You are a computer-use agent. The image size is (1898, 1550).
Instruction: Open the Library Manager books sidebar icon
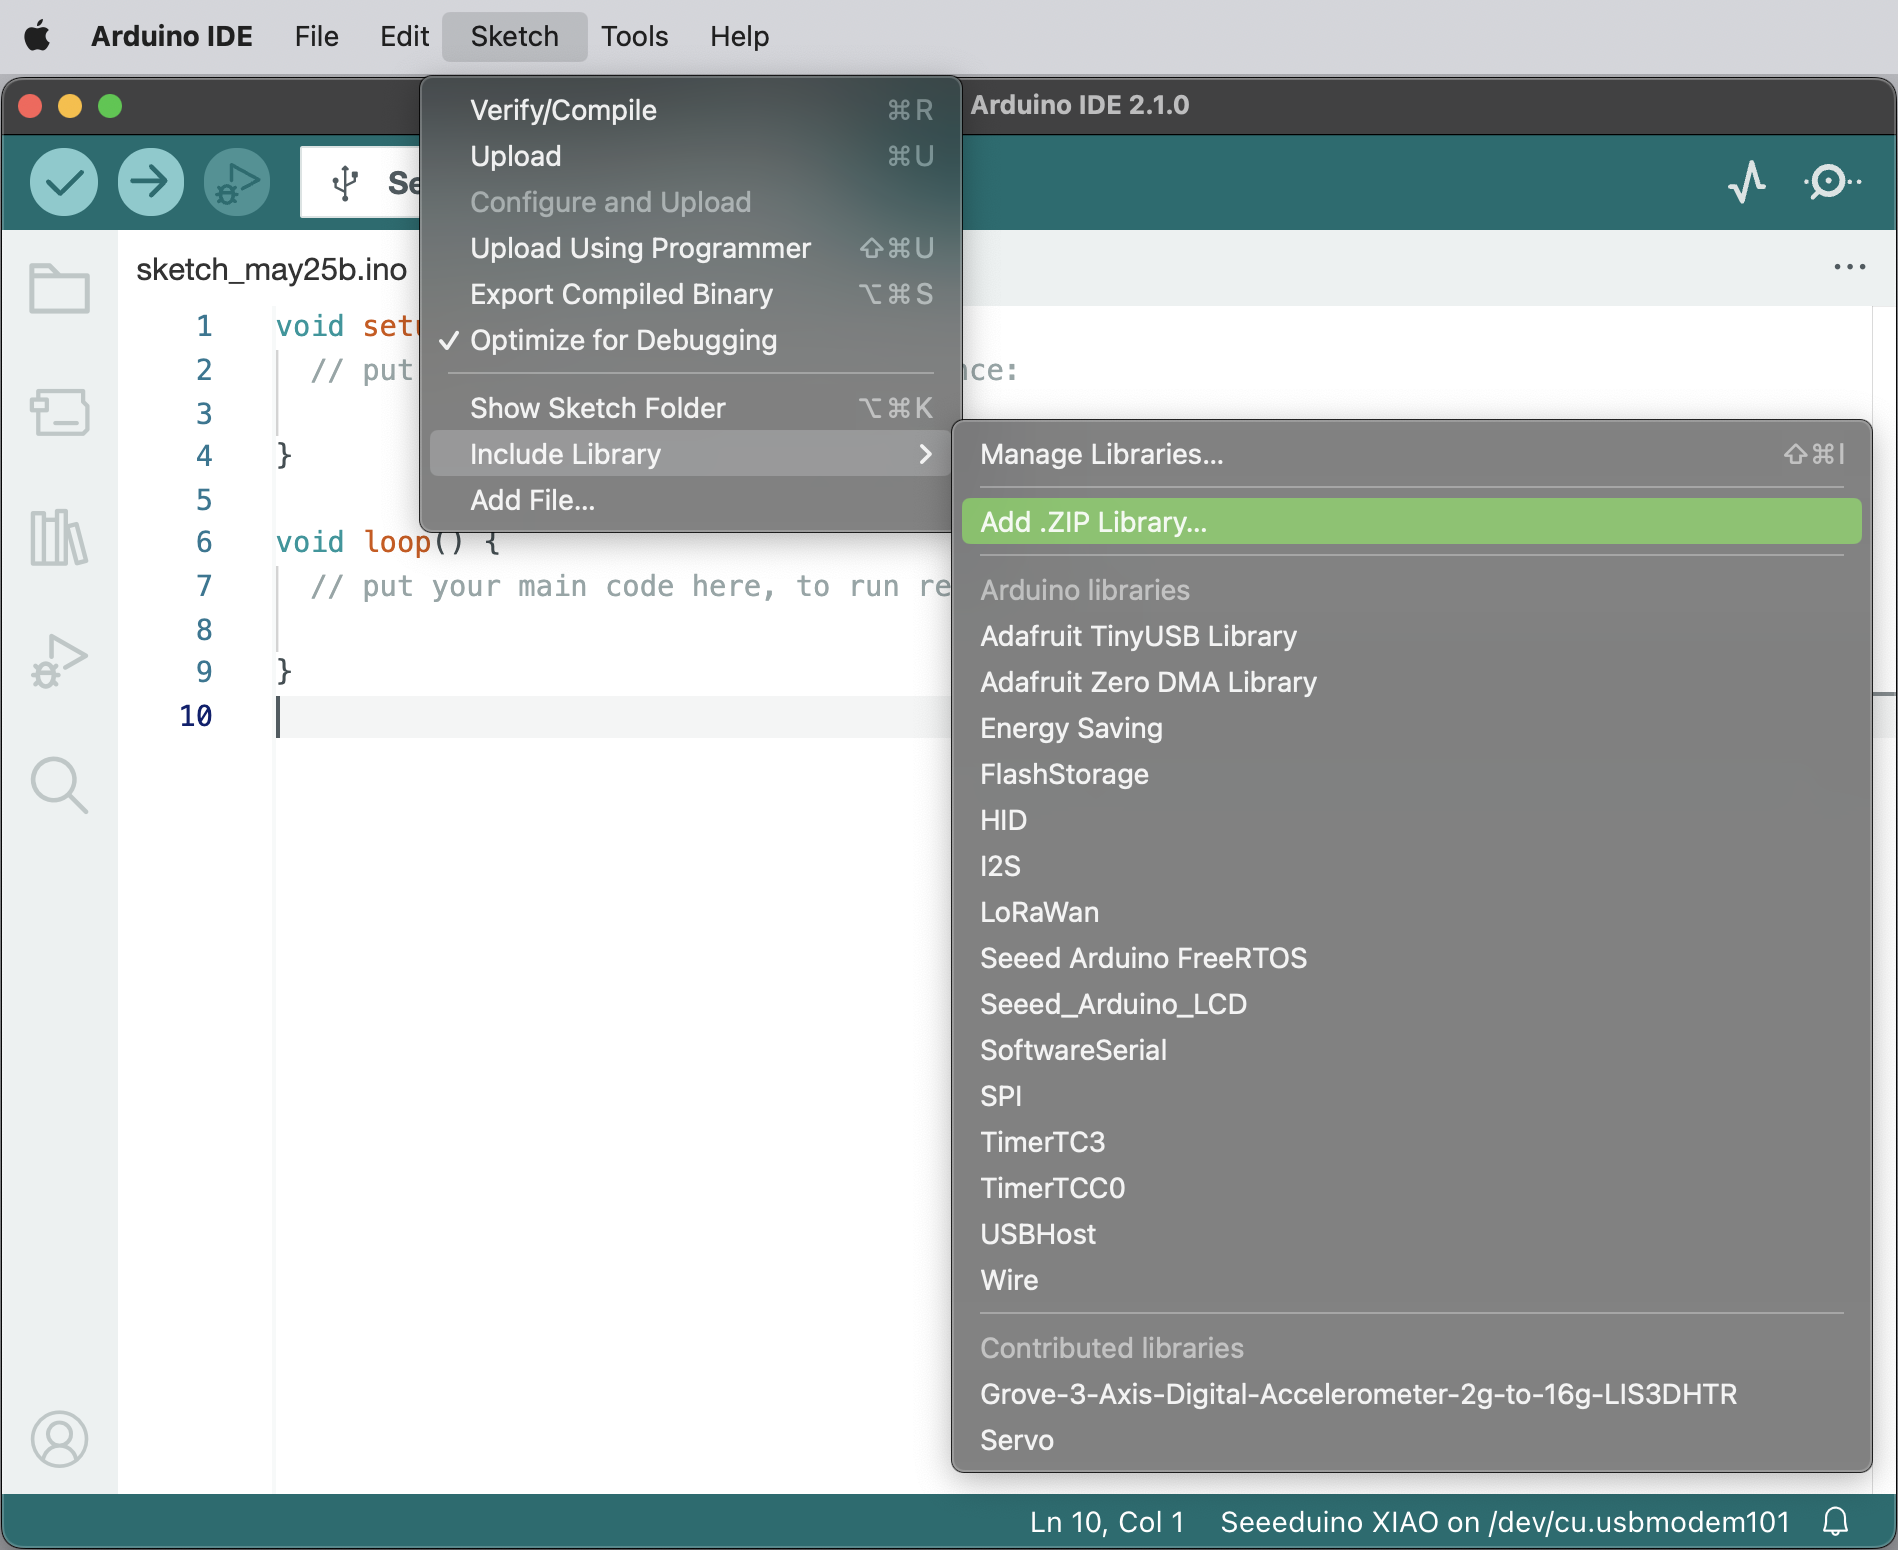click(60, 537)
